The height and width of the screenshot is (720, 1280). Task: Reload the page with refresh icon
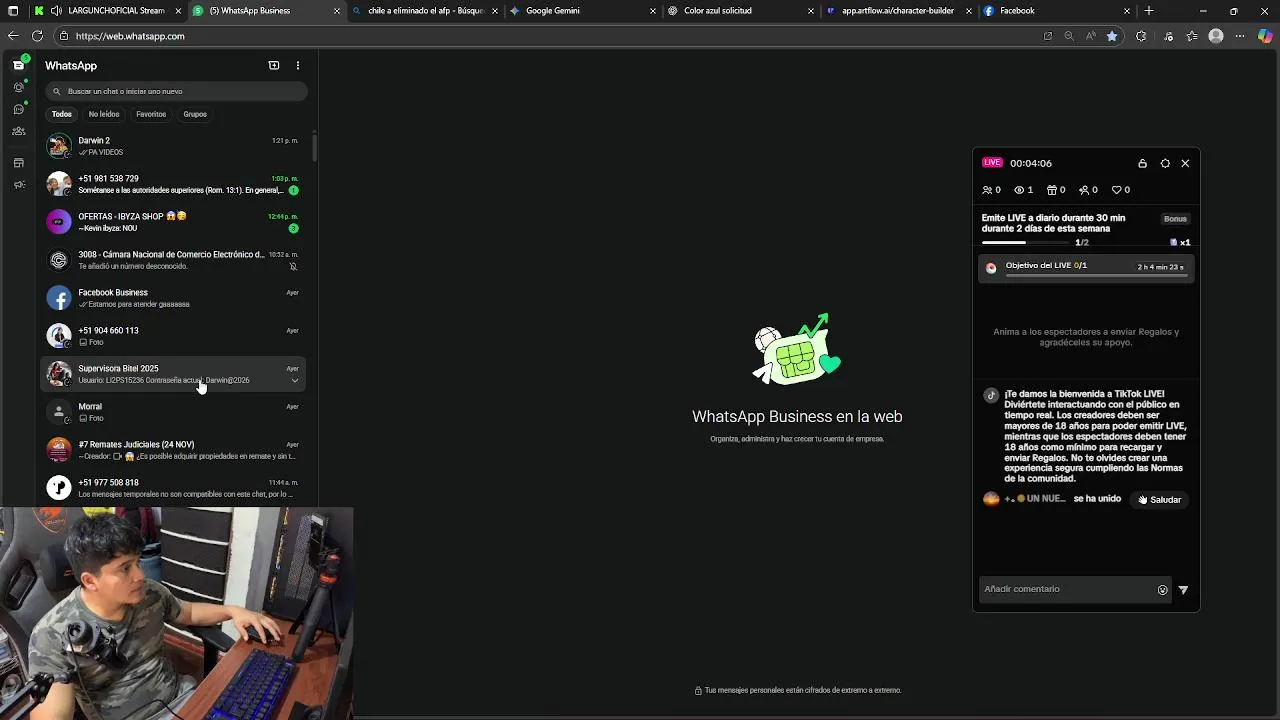pyautogui.click(x=37, y=36)
